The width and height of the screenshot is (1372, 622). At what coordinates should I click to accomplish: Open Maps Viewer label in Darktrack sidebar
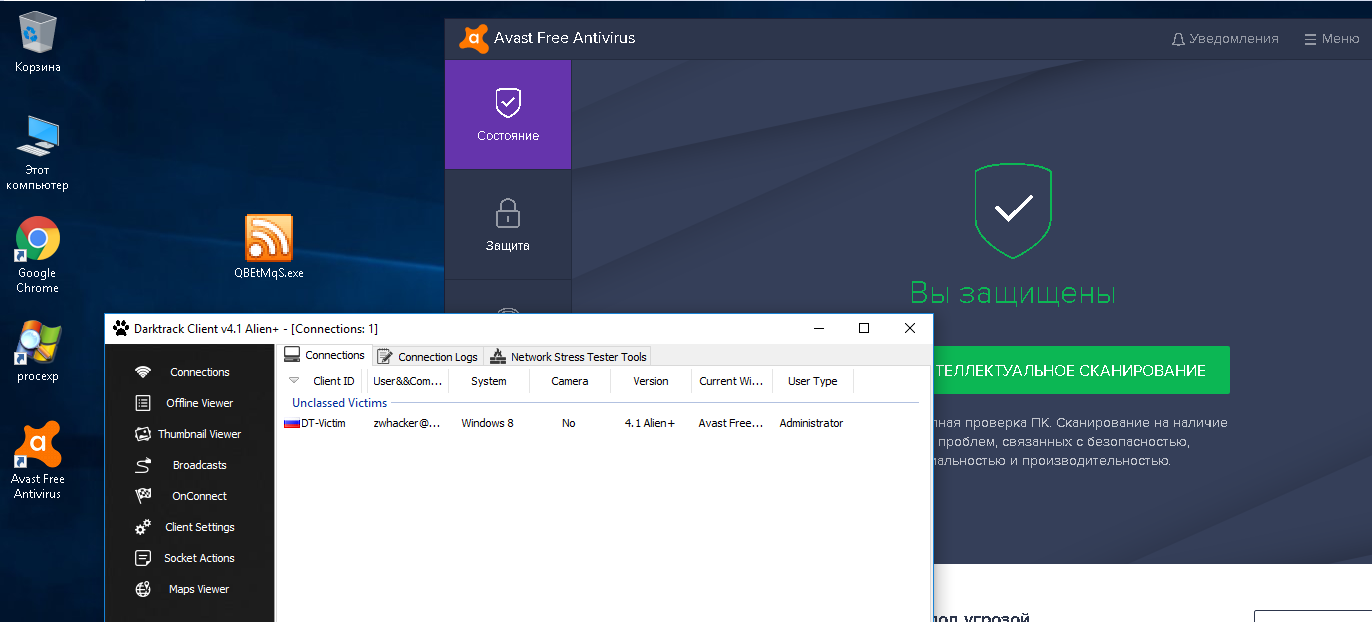click(199, 589)
